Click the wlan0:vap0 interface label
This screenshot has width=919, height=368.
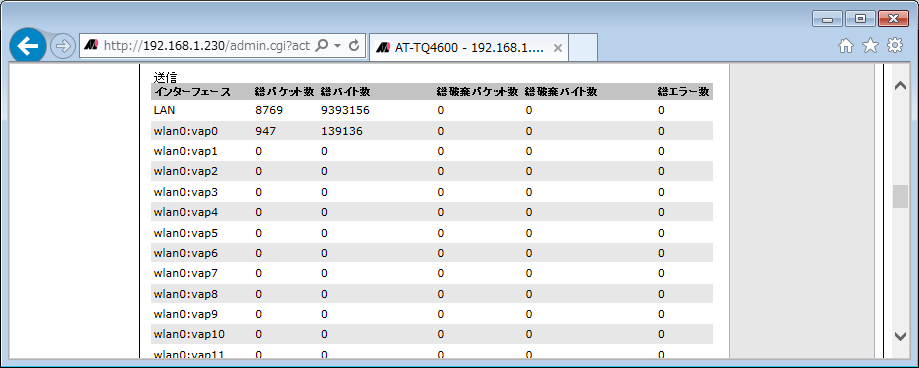(185, 131)
